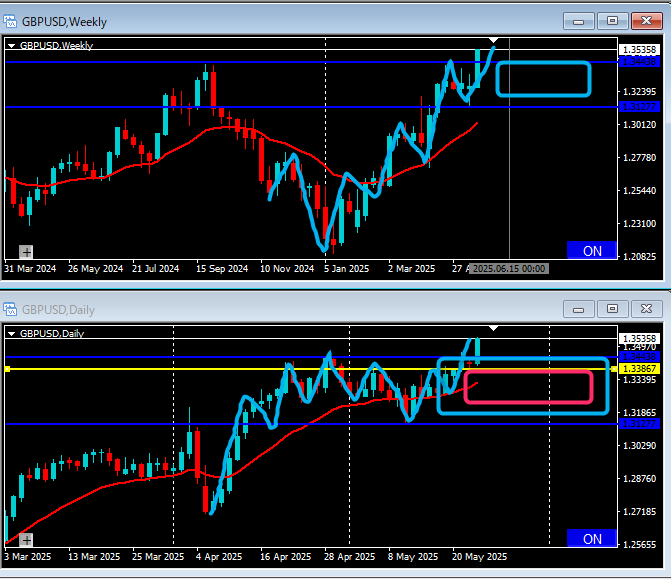Expand the GBPUSD,Weekly chart label dropdown triangle
671x580 pixels.
tap(12, 45)
